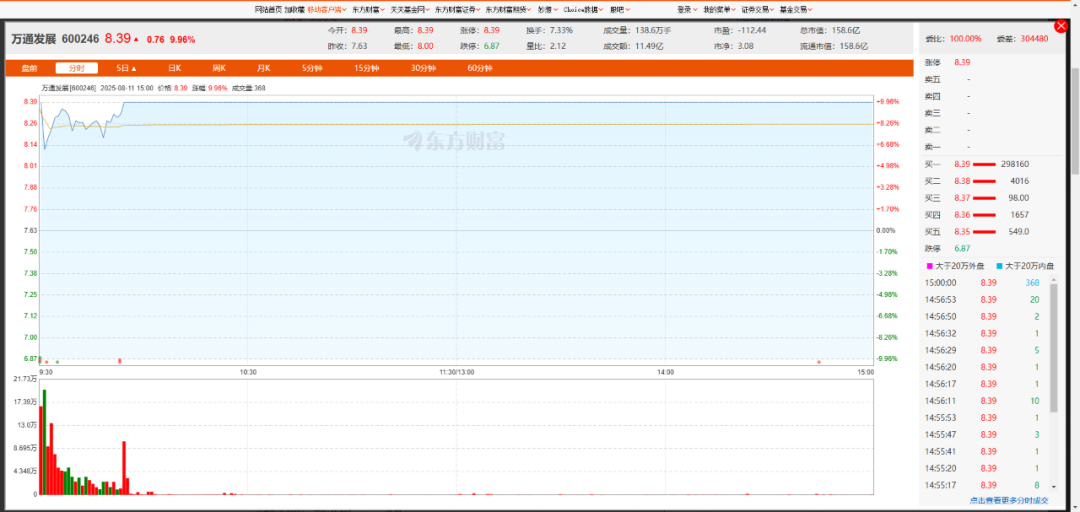Click the 委比 value 100.00%
Screen dimensions: 1080x512
[966, 39]
